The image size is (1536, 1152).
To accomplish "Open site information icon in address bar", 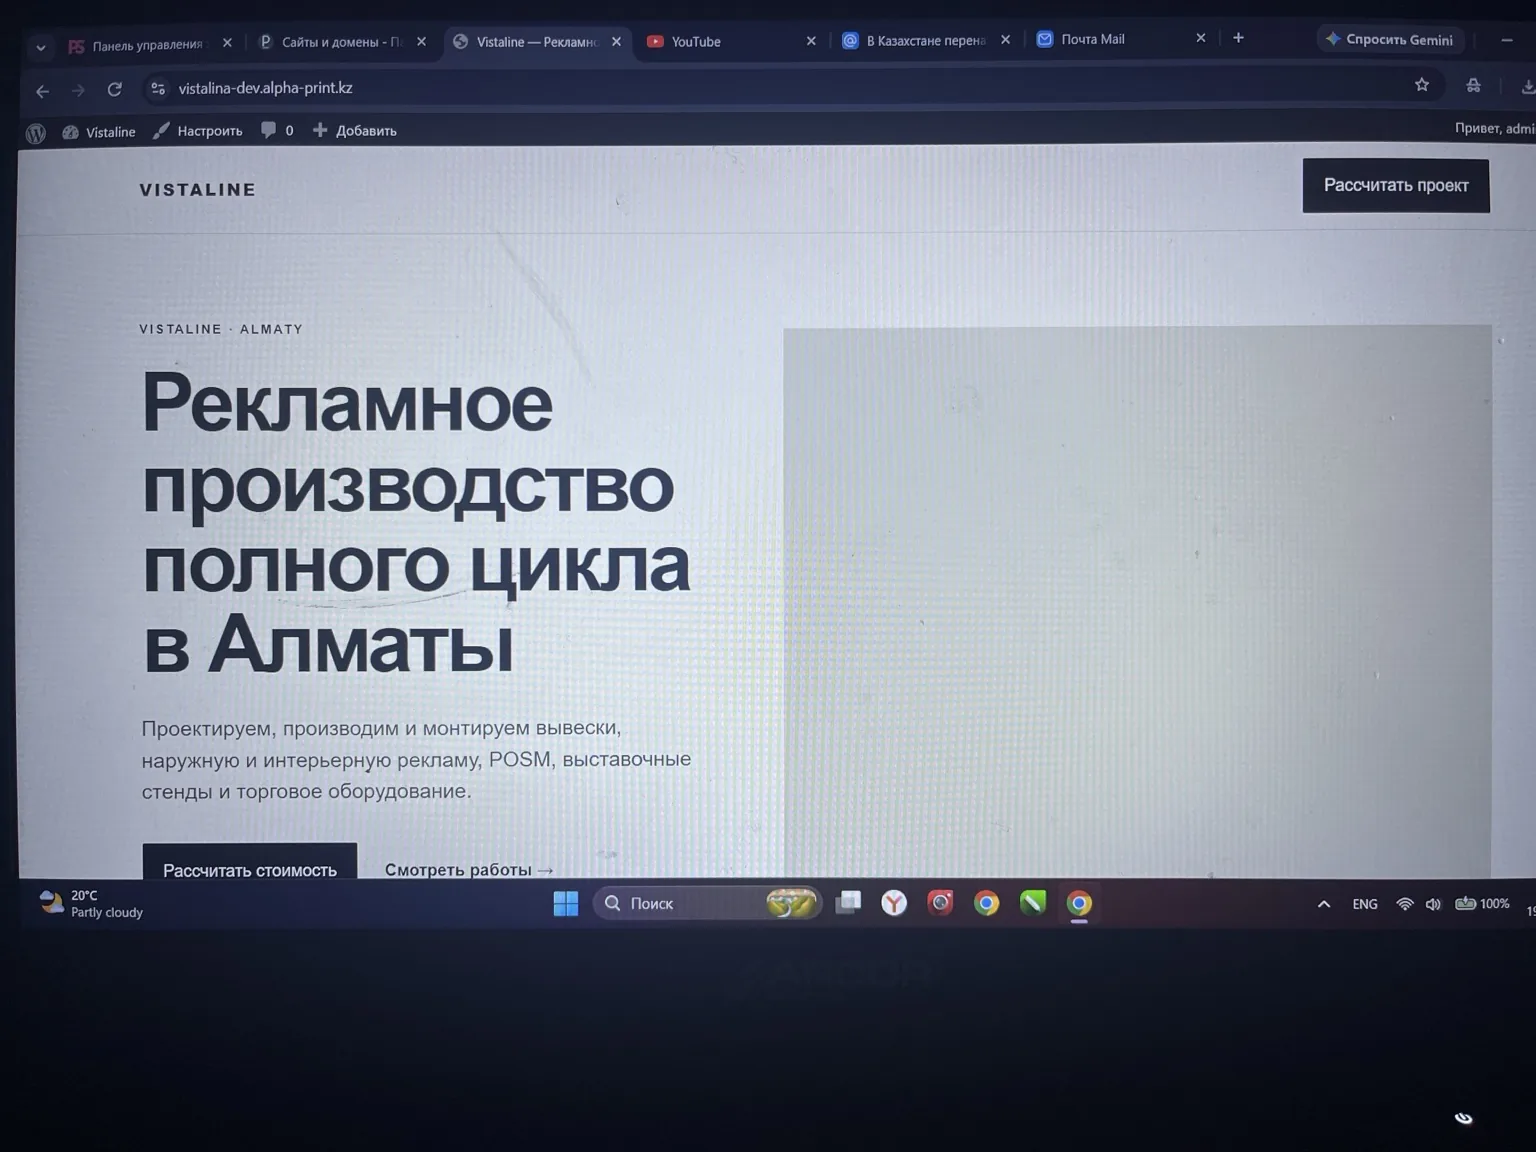I will 158,89.
